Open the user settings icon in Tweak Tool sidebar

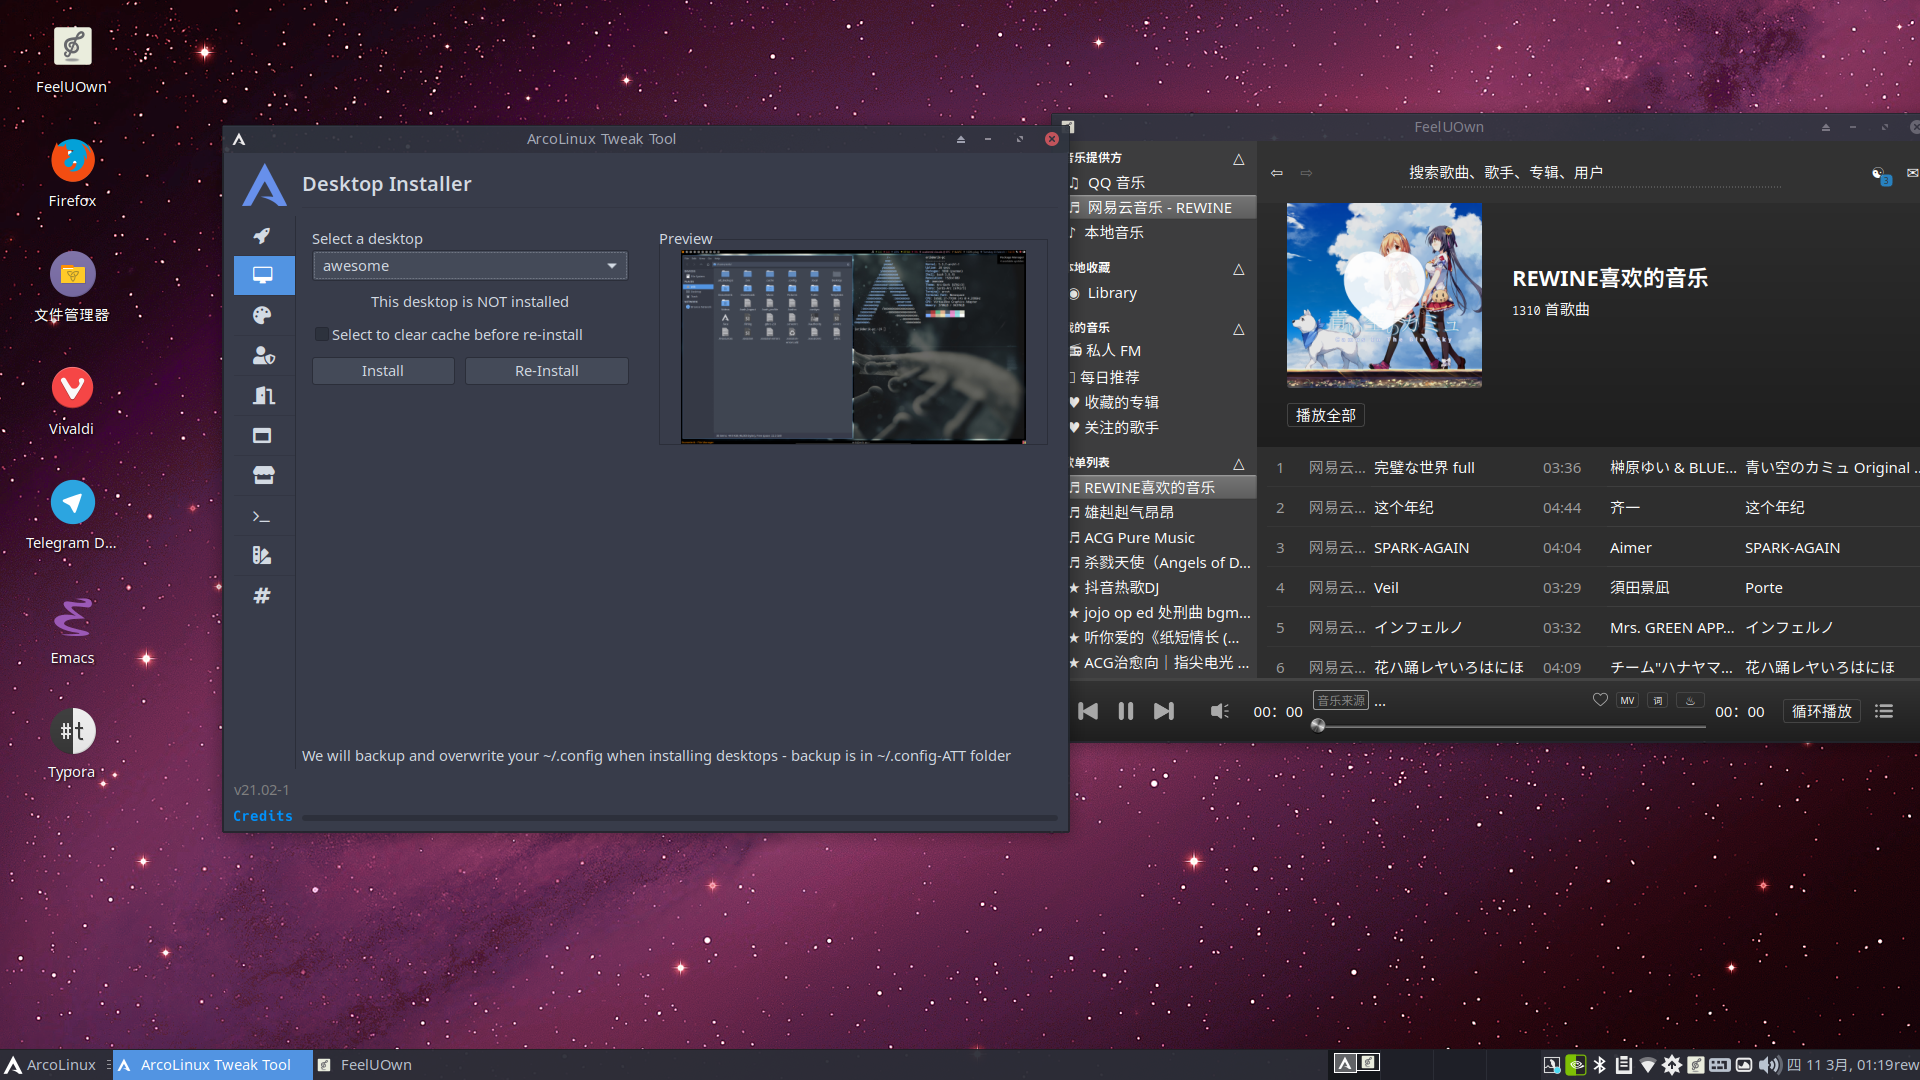263,356
